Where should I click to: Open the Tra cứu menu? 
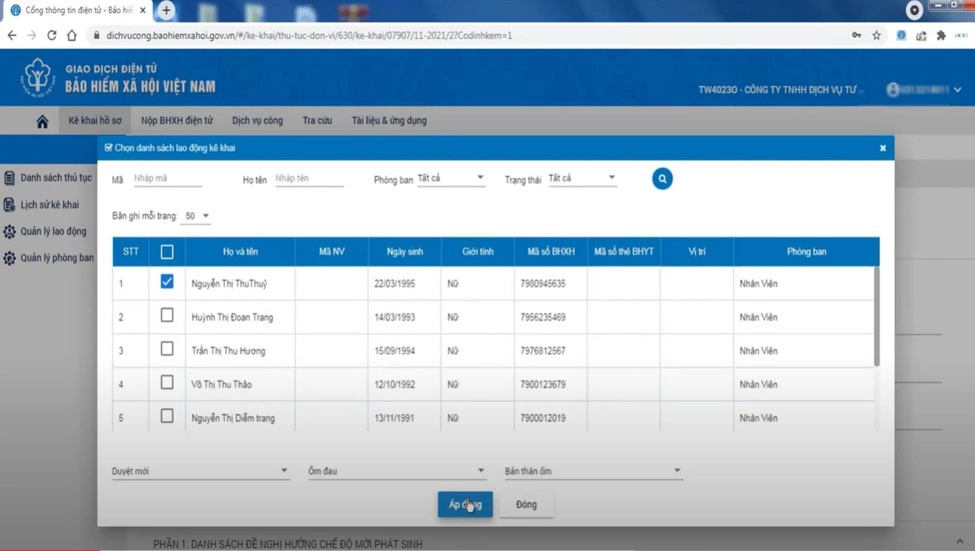tap(317, 121)
